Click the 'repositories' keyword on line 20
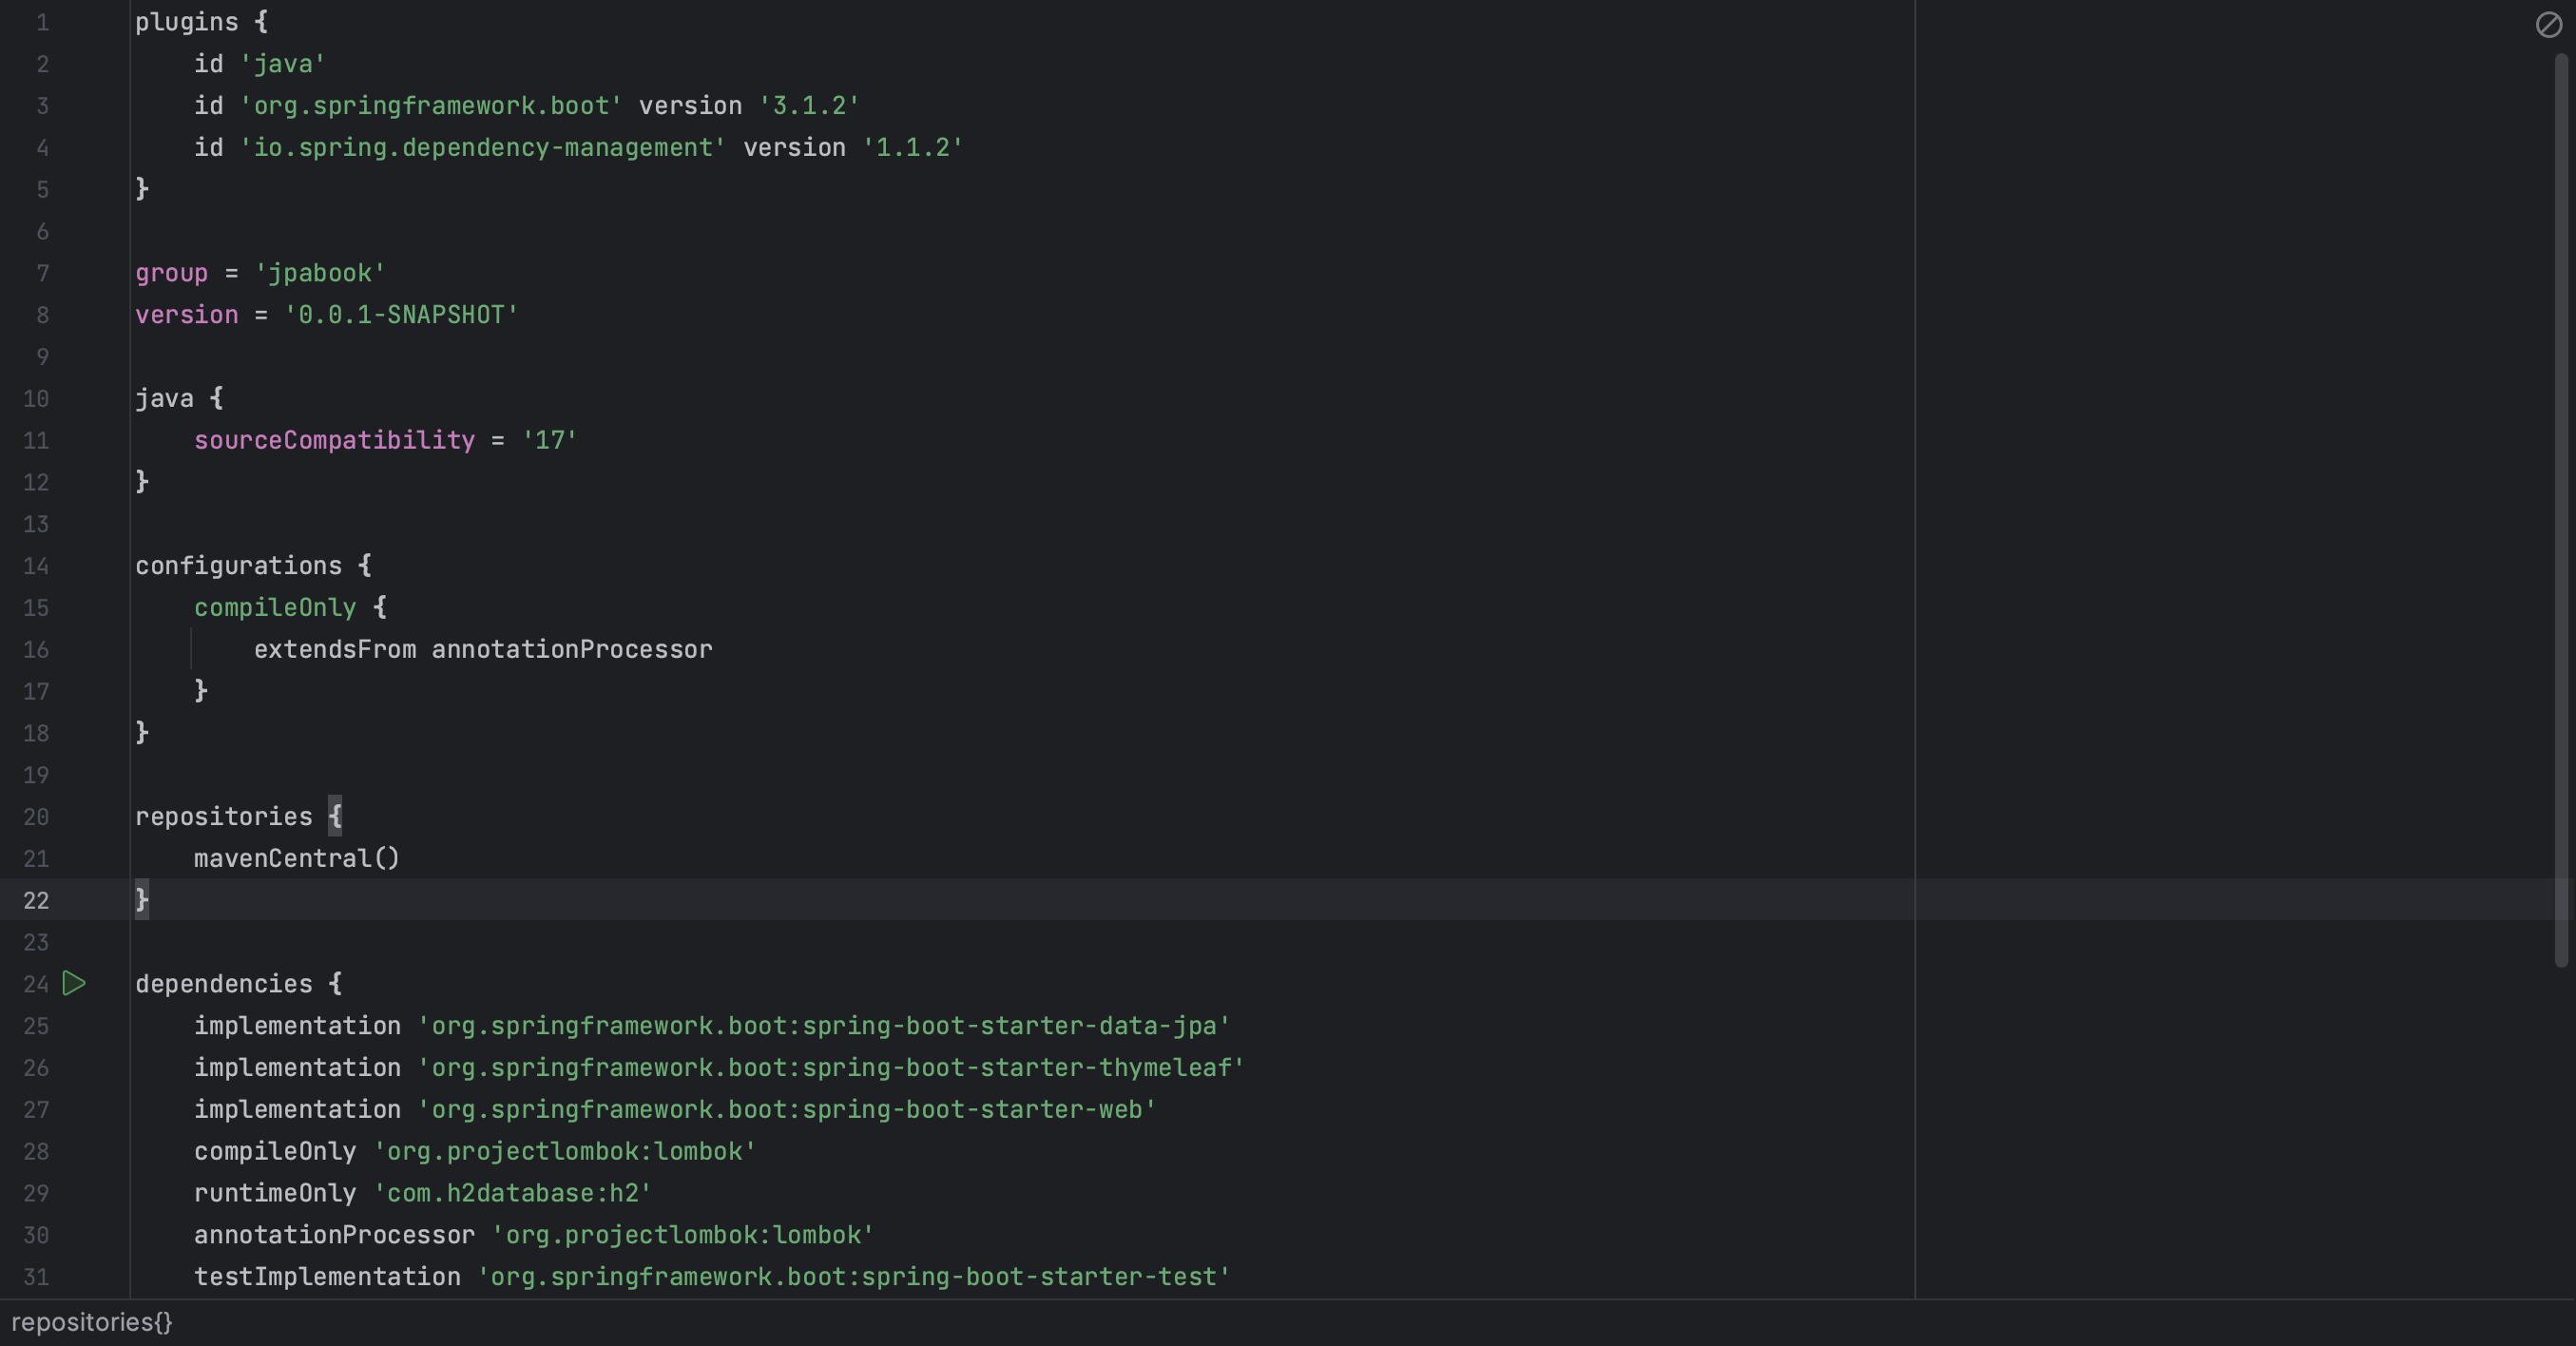Viewport: 2576px width, 1346px height. 223,817
